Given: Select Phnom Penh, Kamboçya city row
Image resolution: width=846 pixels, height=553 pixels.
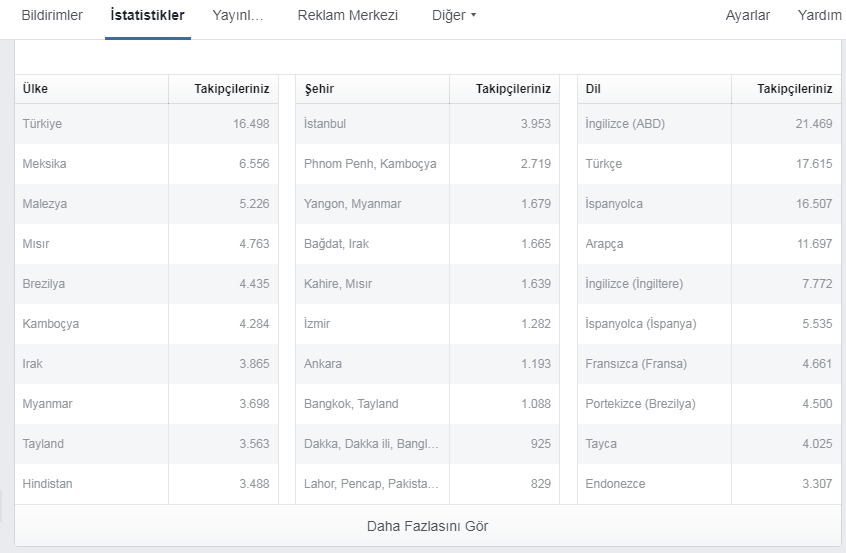Looking at the screenshot, I should [x=427, y=163].
